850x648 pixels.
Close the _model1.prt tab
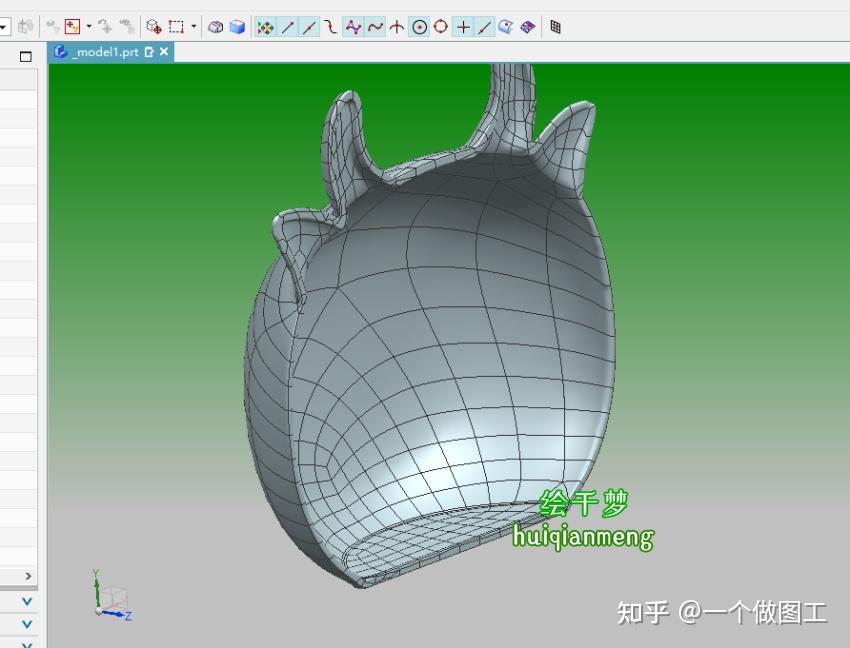click(x=164, y=52)
